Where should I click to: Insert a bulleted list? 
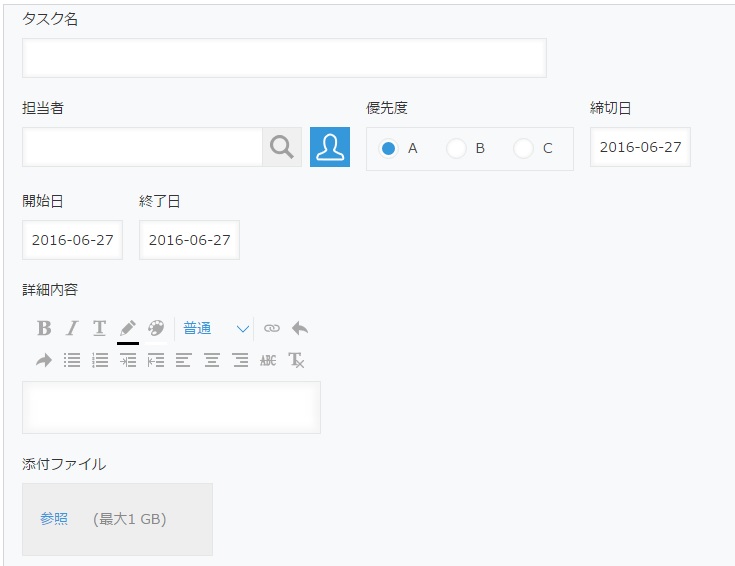point(72,361)
